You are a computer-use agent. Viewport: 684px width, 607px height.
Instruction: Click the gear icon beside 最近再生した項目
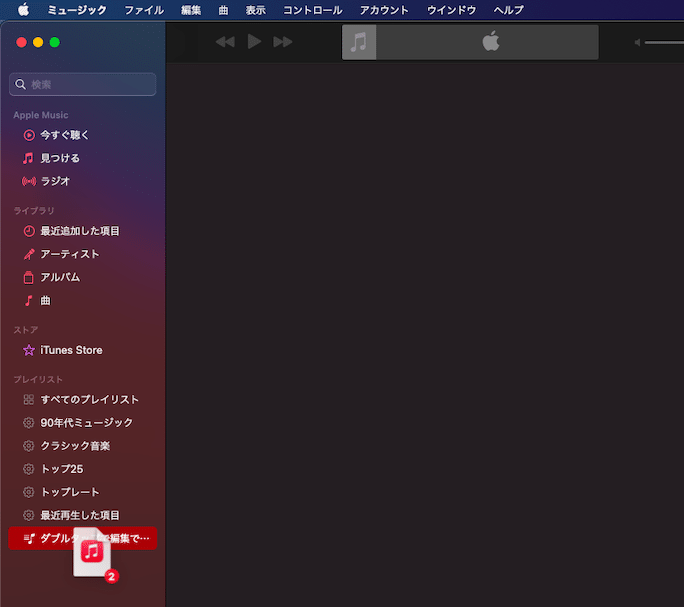(29, 515)
